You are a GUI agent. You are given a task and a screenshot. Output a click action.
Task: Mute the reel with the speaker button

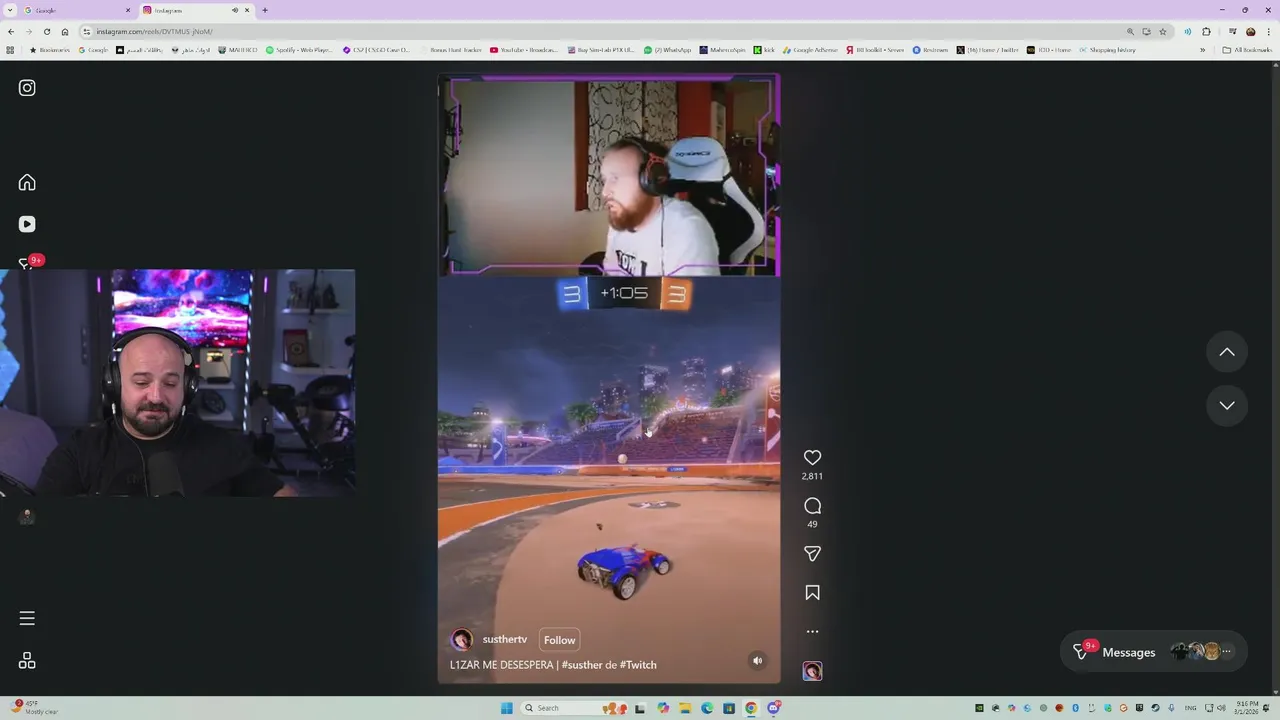(x=757, y=660)
